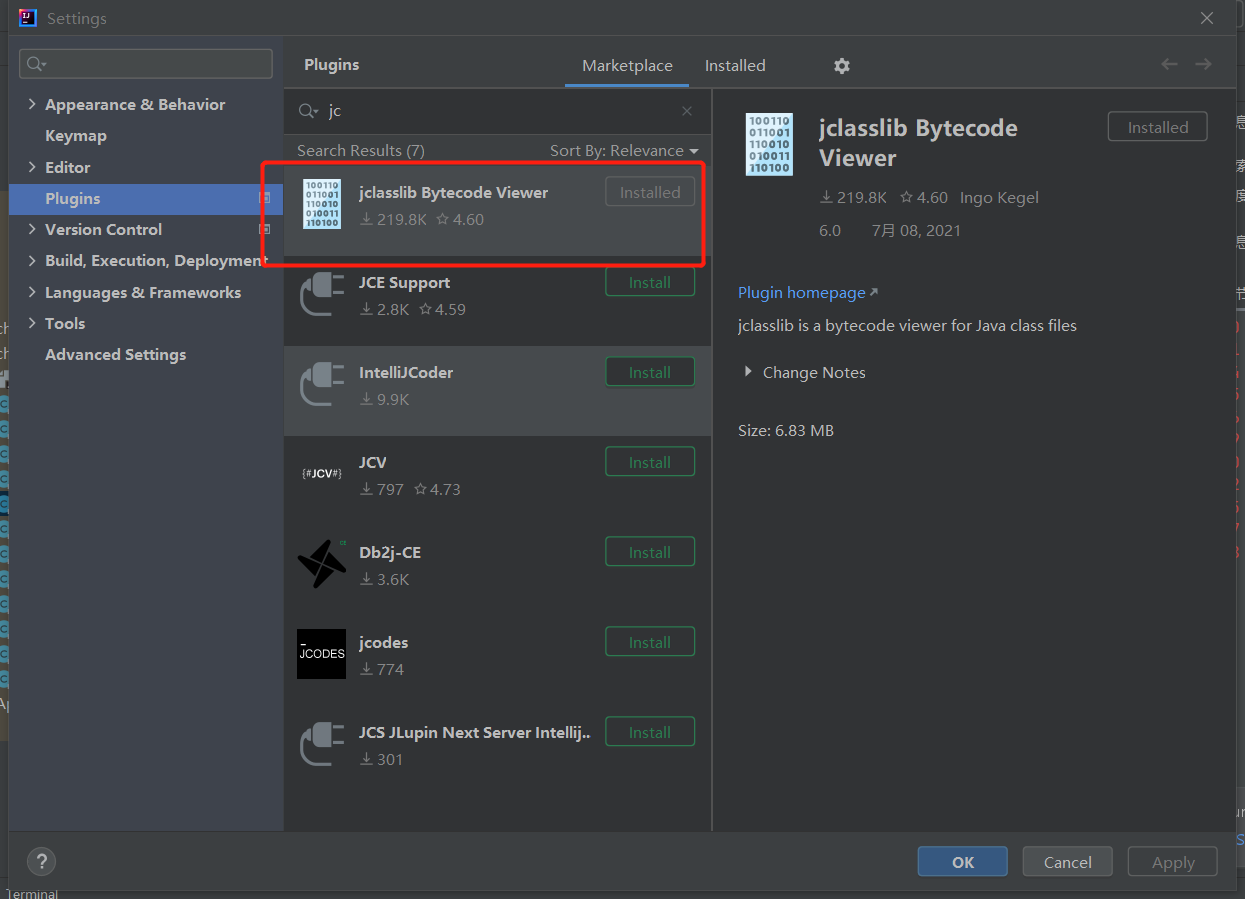Click the date '7月 08, 2021'
Viewport: 1245px width, 899px height.
tap(916, 231)
